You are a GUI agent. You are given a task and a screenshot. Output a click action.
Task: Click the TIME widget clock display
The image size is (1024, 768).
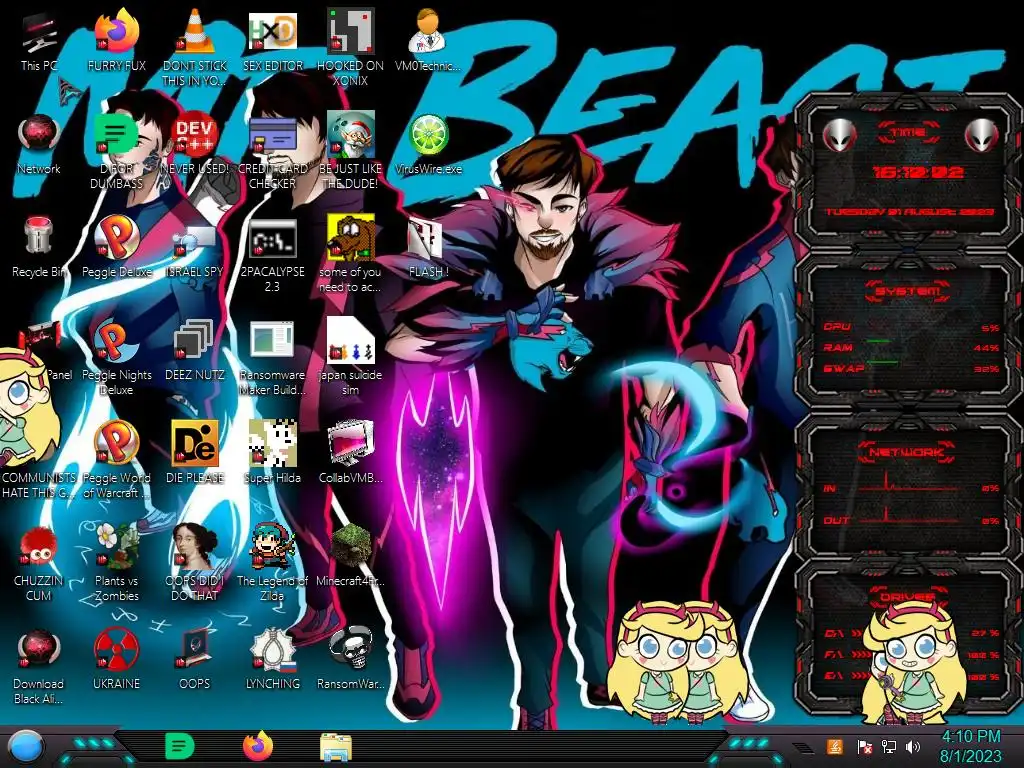pyautogui.click(x=918, y=172)
